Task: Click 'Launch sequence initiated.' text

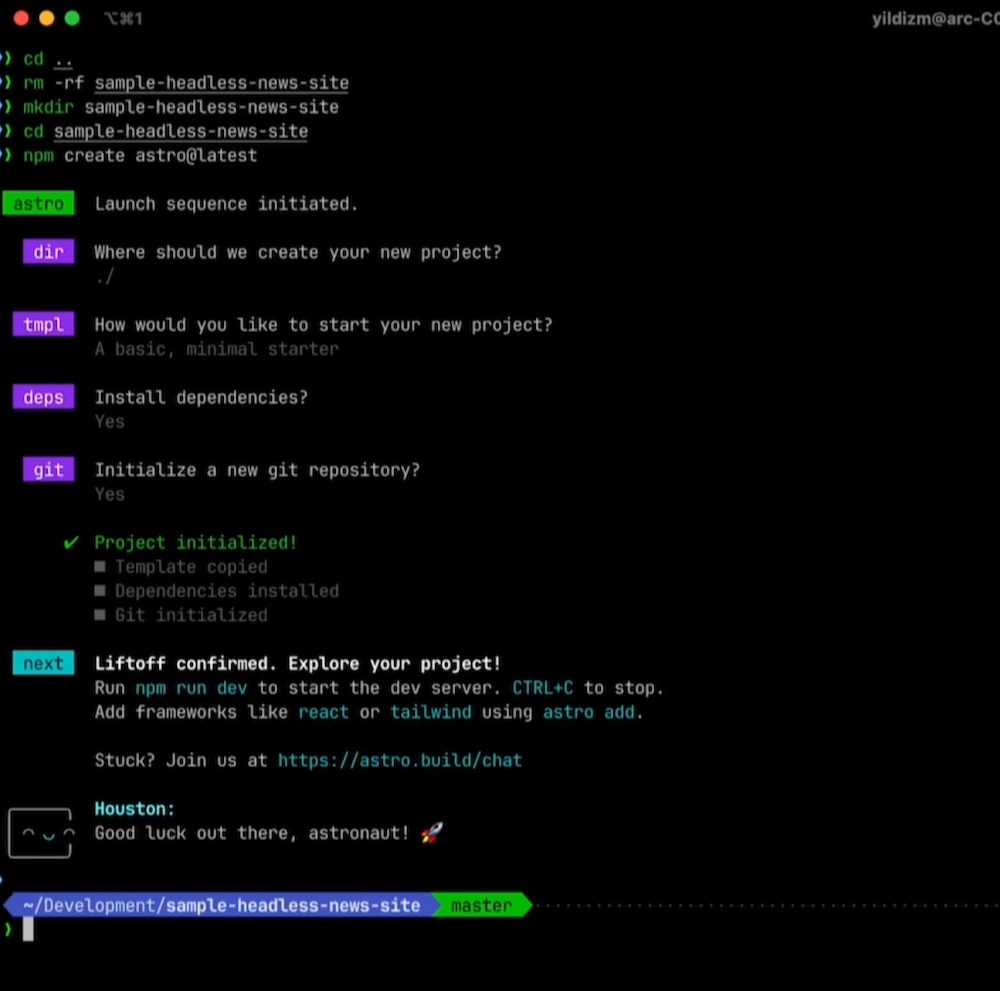Action: pos(226,204)
